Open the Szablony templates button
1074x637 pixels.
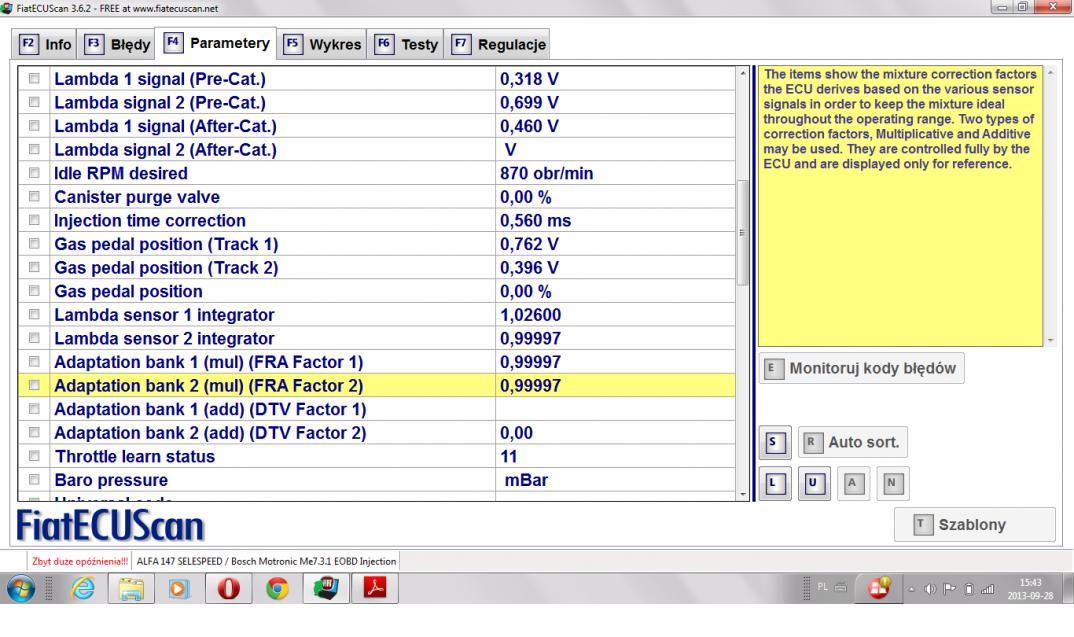973,525
